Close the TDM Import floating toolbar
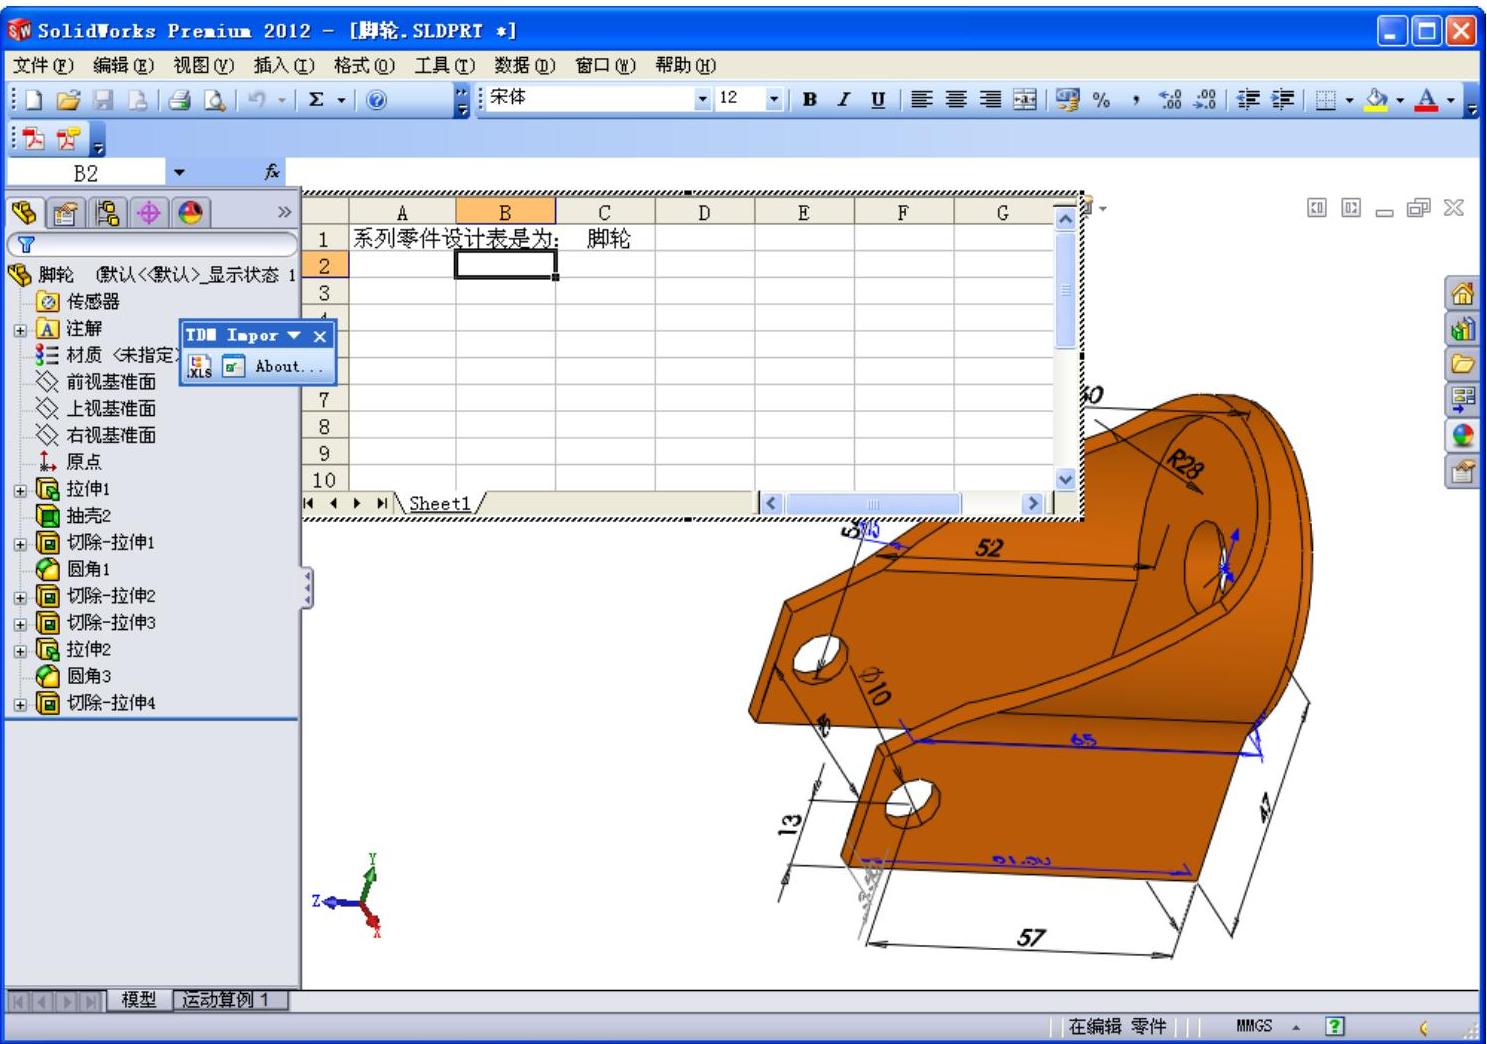The image size is (1487, 1044). (320, 336)
